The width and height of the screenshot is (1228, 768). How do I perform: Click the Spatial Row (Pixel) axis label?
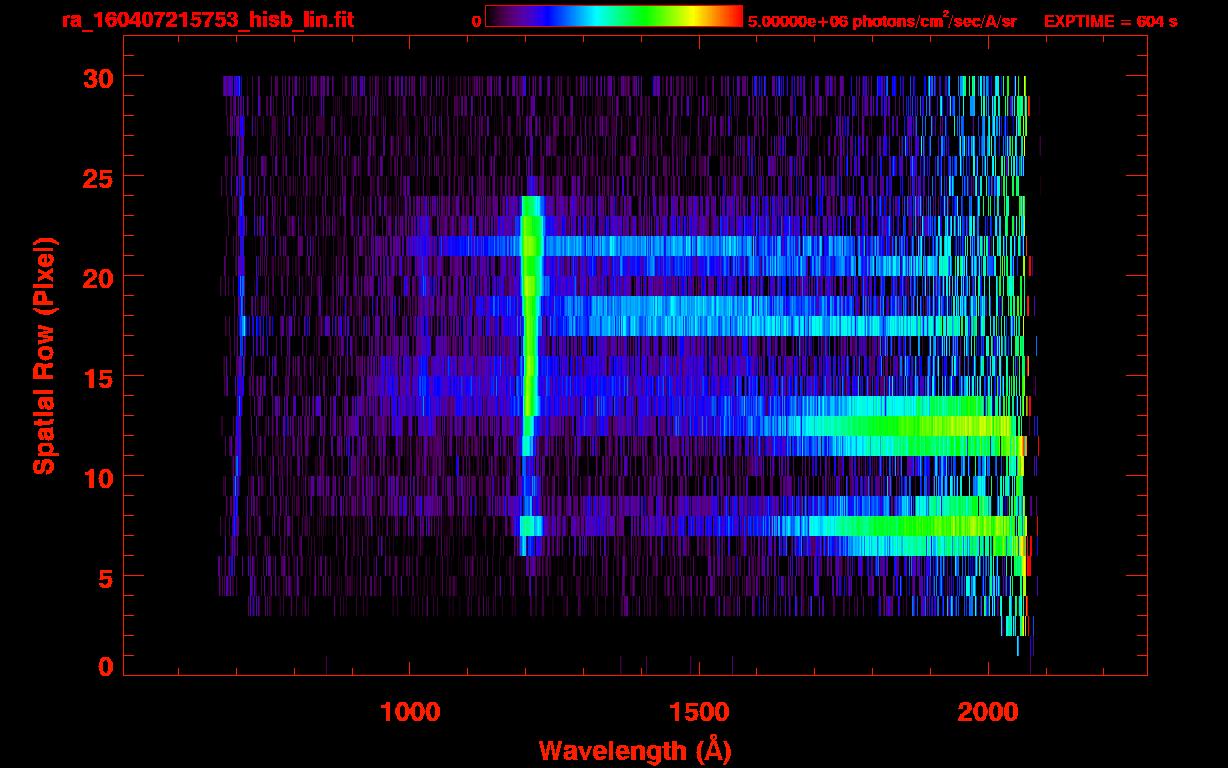(x=44, y=355)
